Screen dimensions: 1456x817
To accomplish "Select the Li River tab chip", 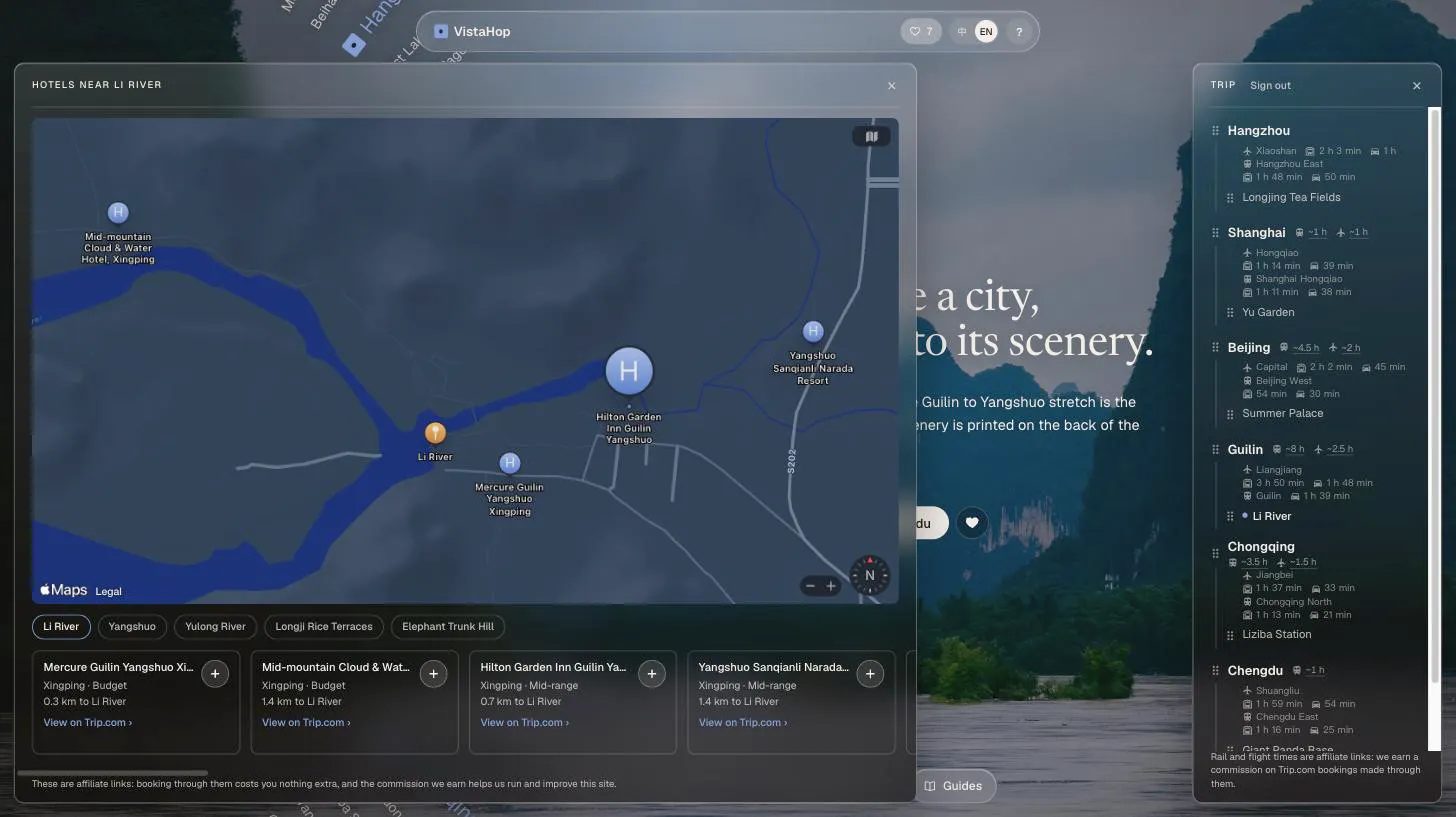I will (61, 627).
